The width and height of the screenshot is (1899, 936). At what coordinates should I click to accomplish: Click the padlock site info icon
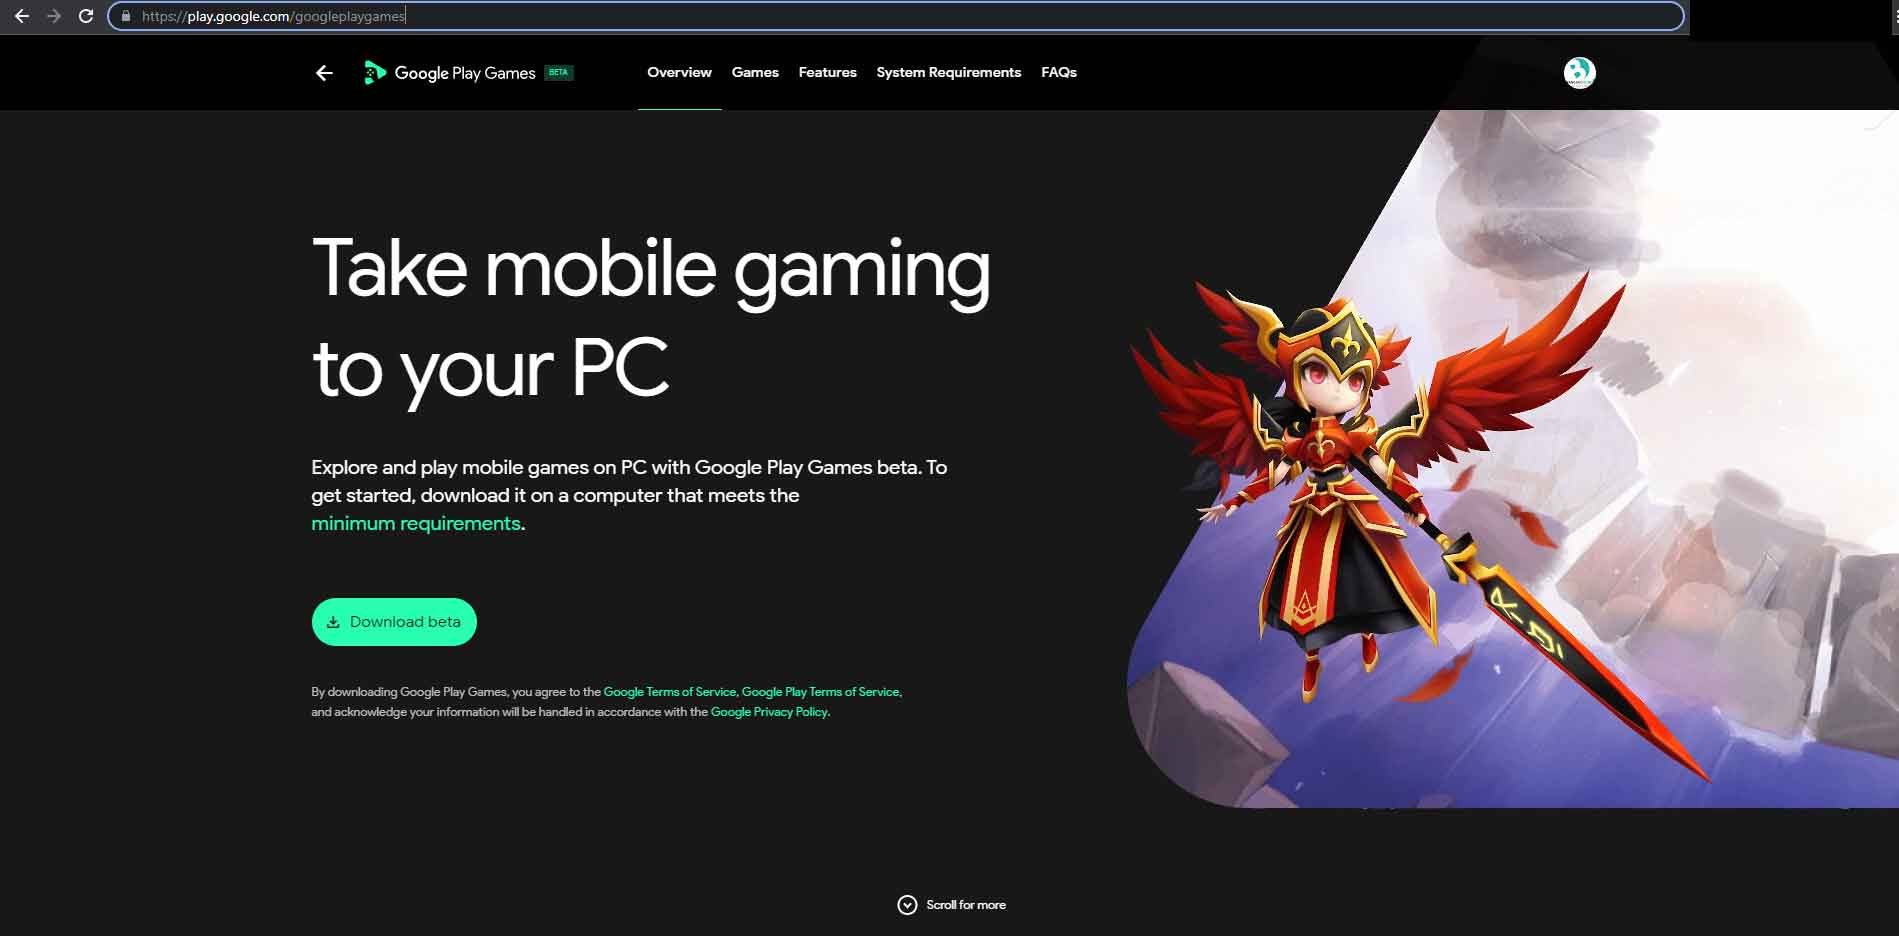125,16
